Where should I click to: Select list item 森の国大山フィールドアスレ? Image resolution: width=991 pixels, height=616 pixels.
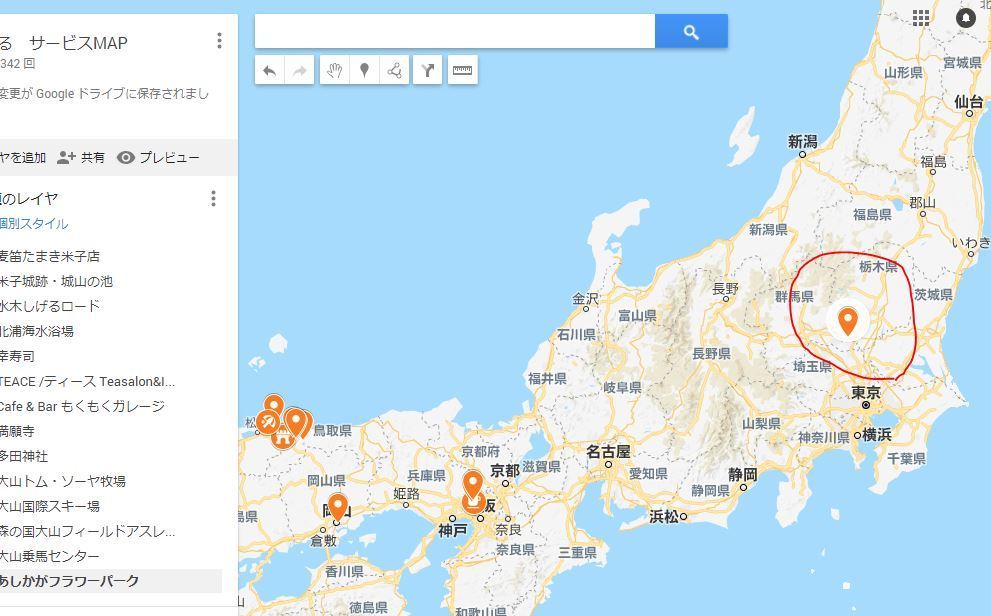(88, 531)
